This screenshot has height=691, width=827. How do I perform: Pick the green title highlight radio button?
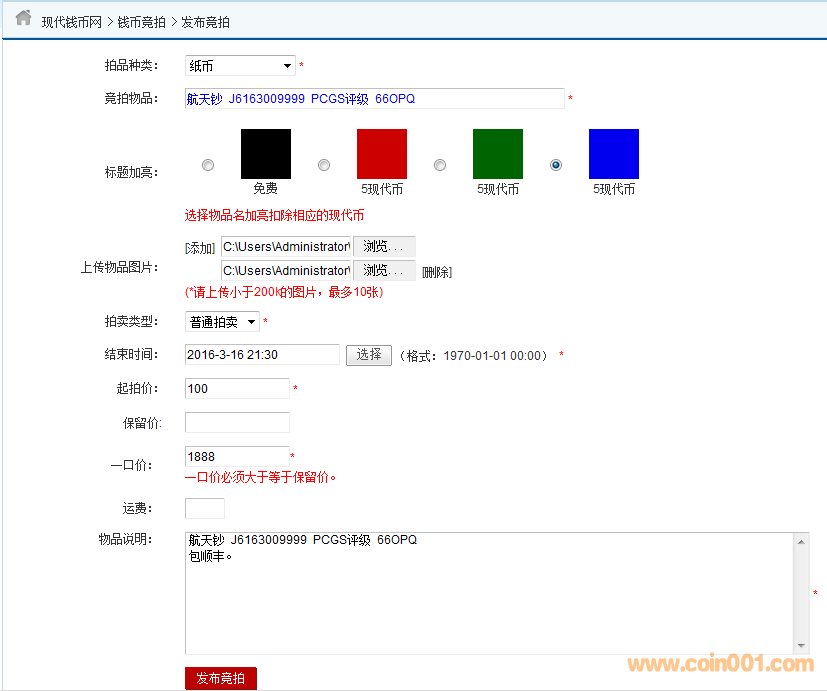point(440,165)
